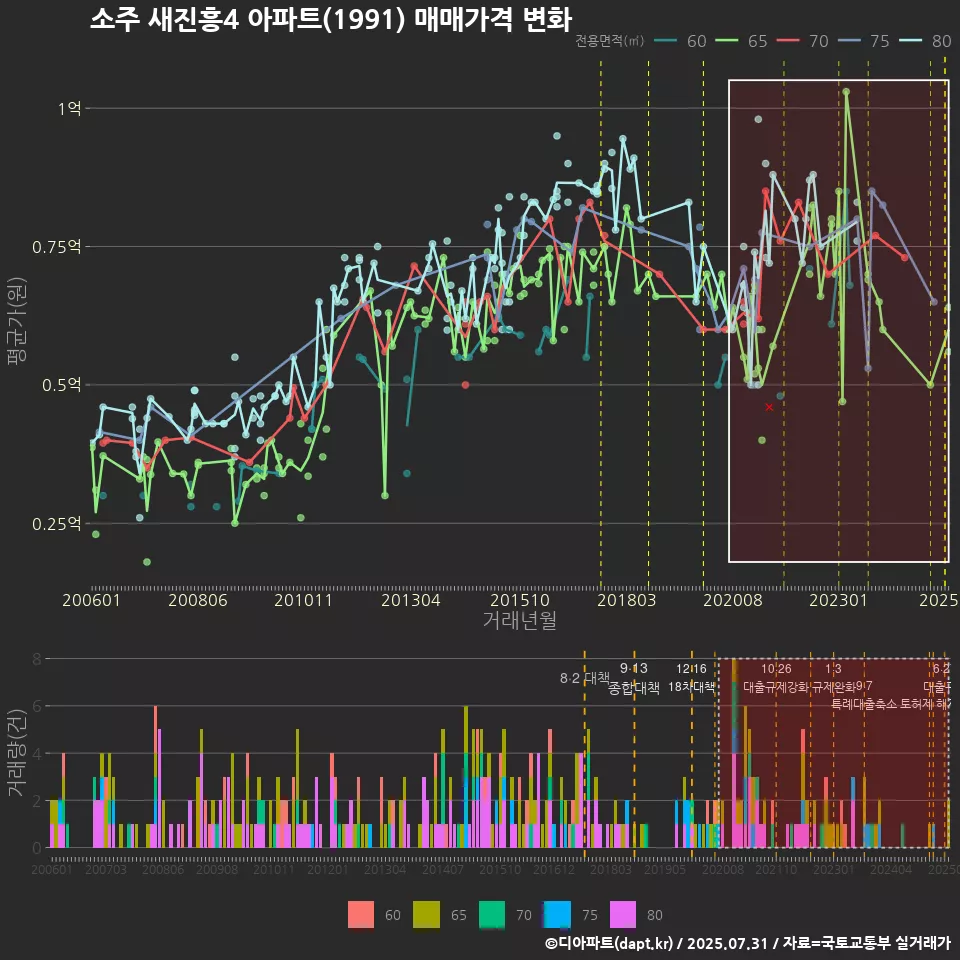Click the 201304 x-axis label on price chart
The width and height of the screenshot is (960, 960).
pos(411,600)
